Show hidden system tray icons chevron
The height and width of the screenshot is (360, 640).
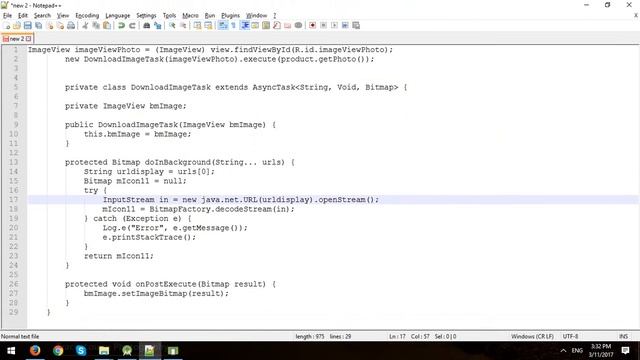563,351
